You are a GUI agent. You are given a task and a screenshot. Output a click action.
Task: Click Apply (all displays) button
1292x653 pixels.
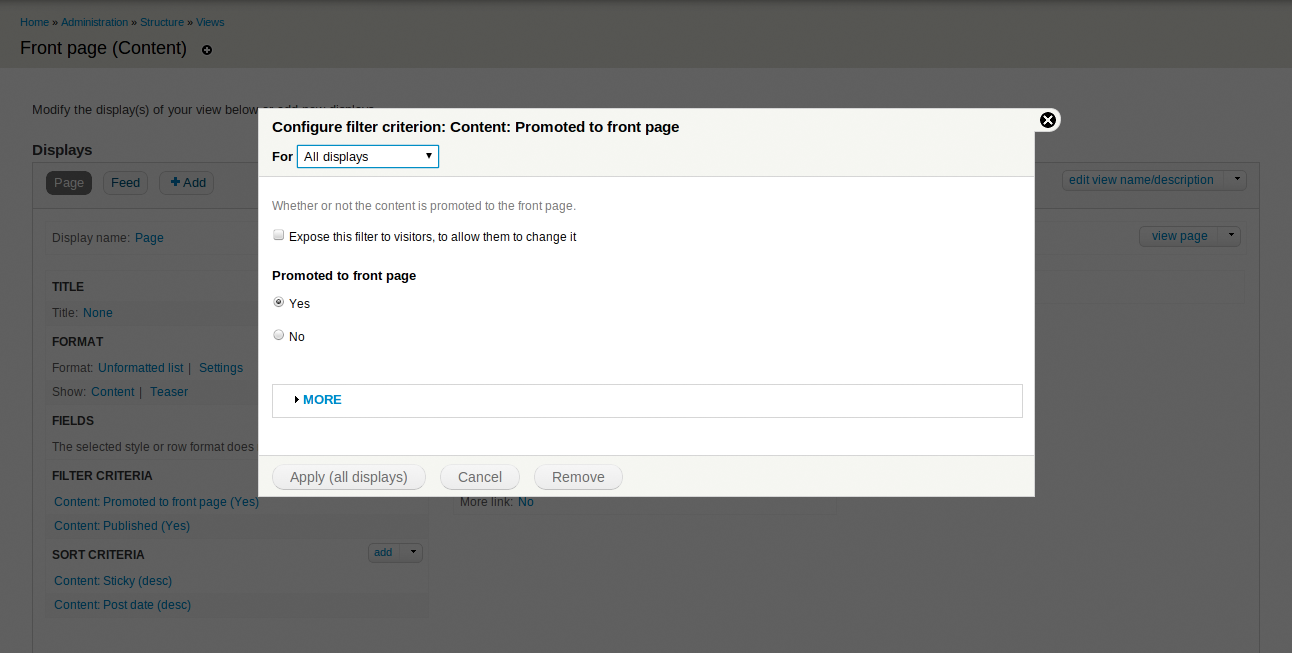pos(349,477)
